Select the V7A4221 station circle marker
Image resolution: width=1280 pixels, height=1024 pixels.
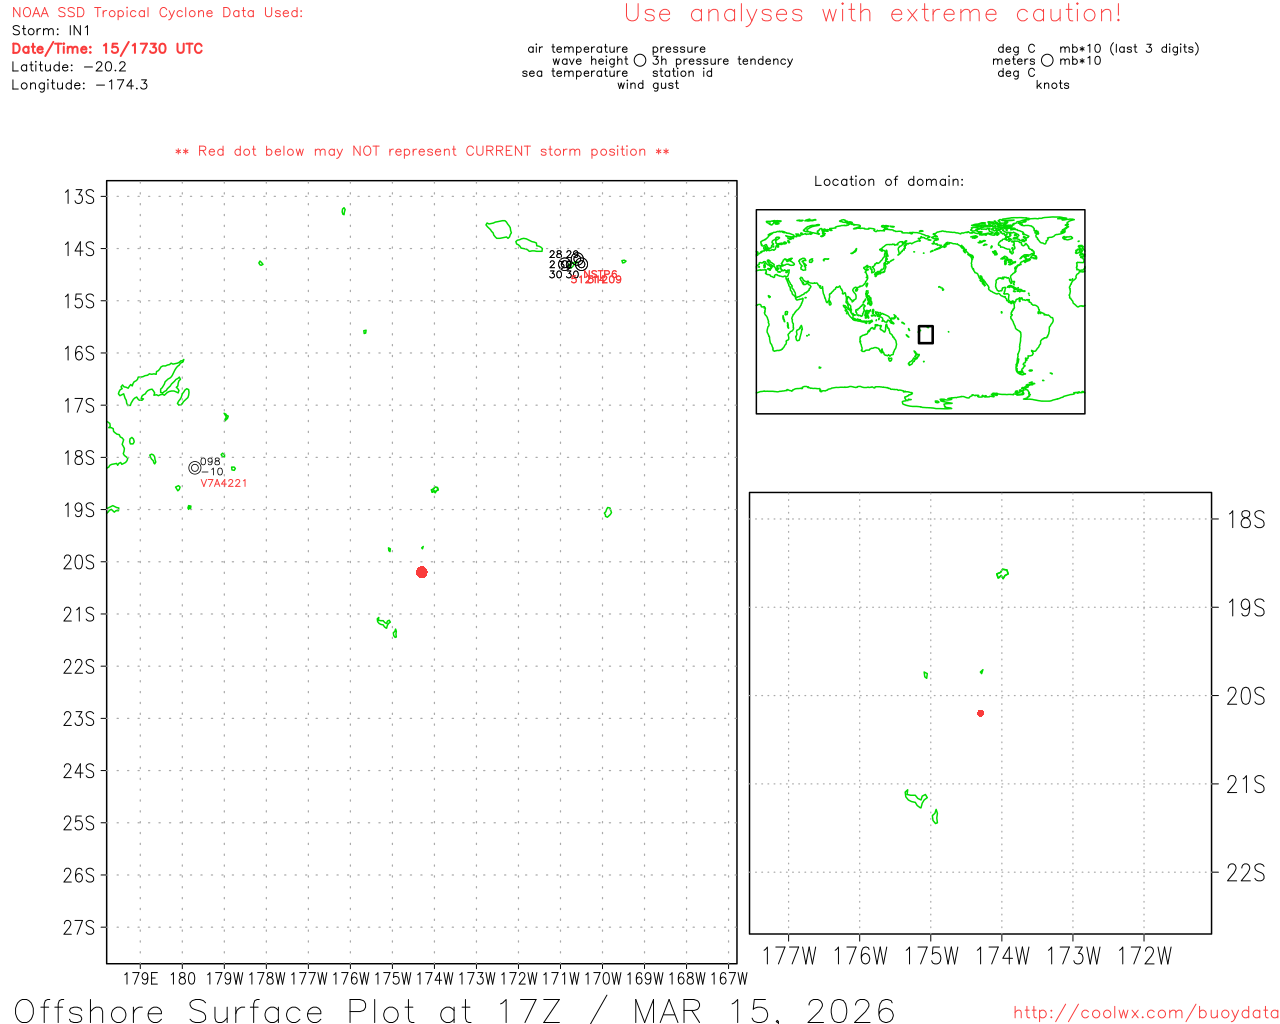click(x=195, y=468)
